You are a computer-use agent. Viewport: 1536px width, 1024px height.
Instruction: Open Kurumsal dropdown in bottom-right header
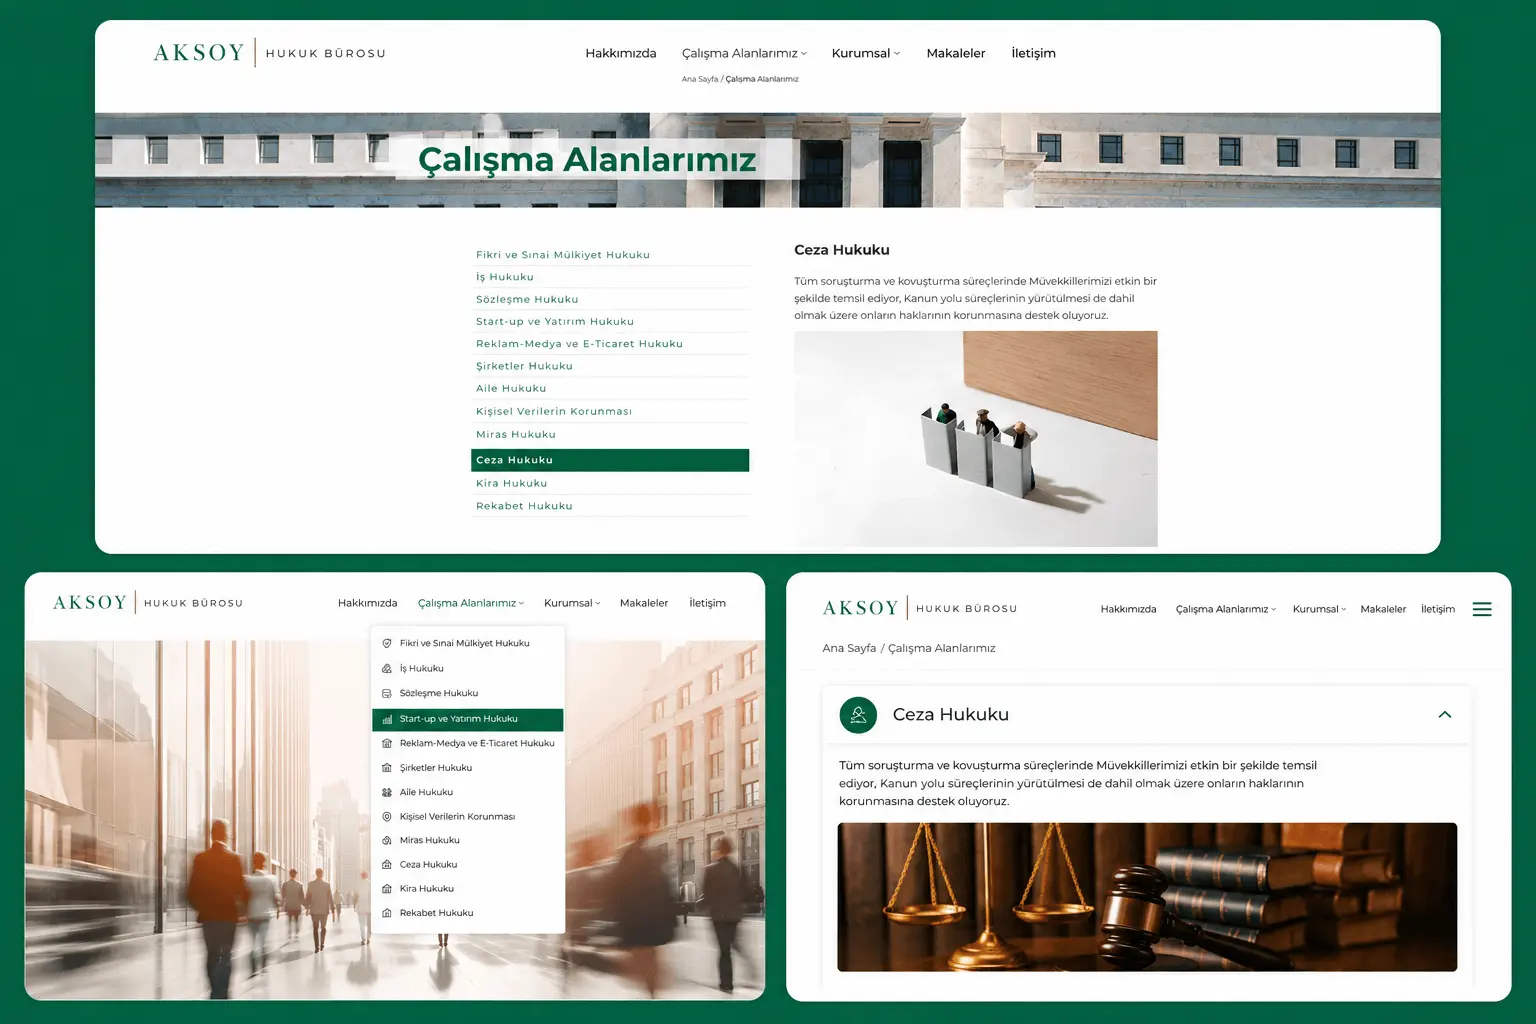pos(1319,609)
